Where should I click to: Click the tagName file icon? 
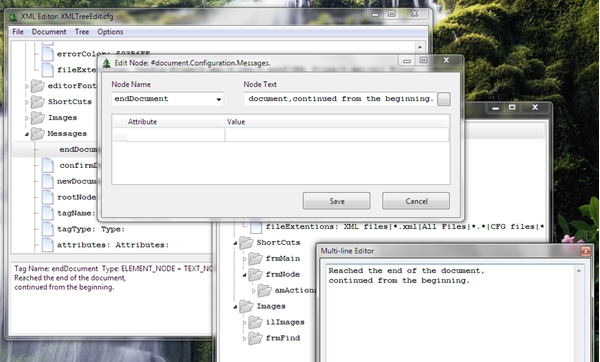pyautogui.click(x=47, y=213)
